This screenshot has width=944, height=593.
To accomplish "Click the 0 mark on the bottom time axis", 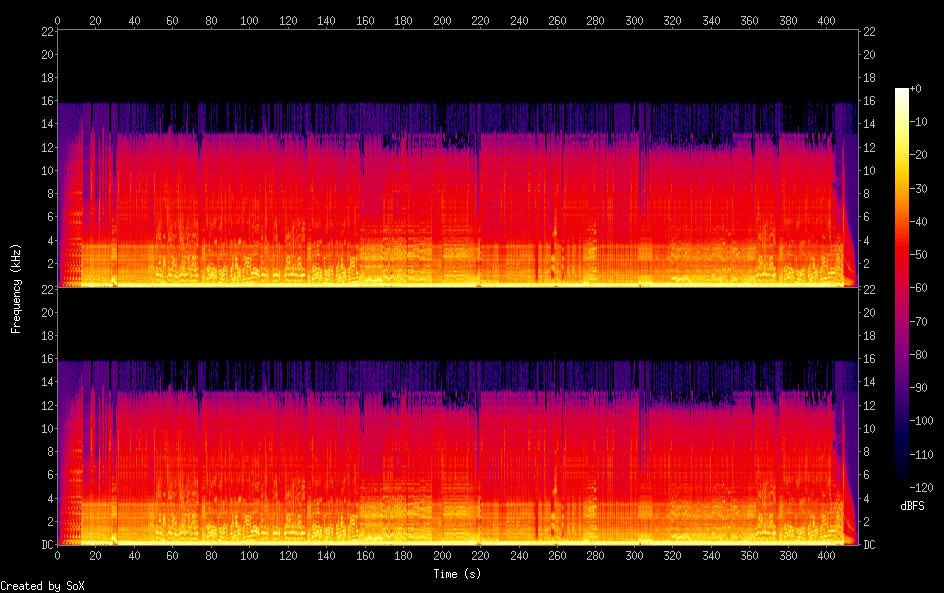I will 57,555.
